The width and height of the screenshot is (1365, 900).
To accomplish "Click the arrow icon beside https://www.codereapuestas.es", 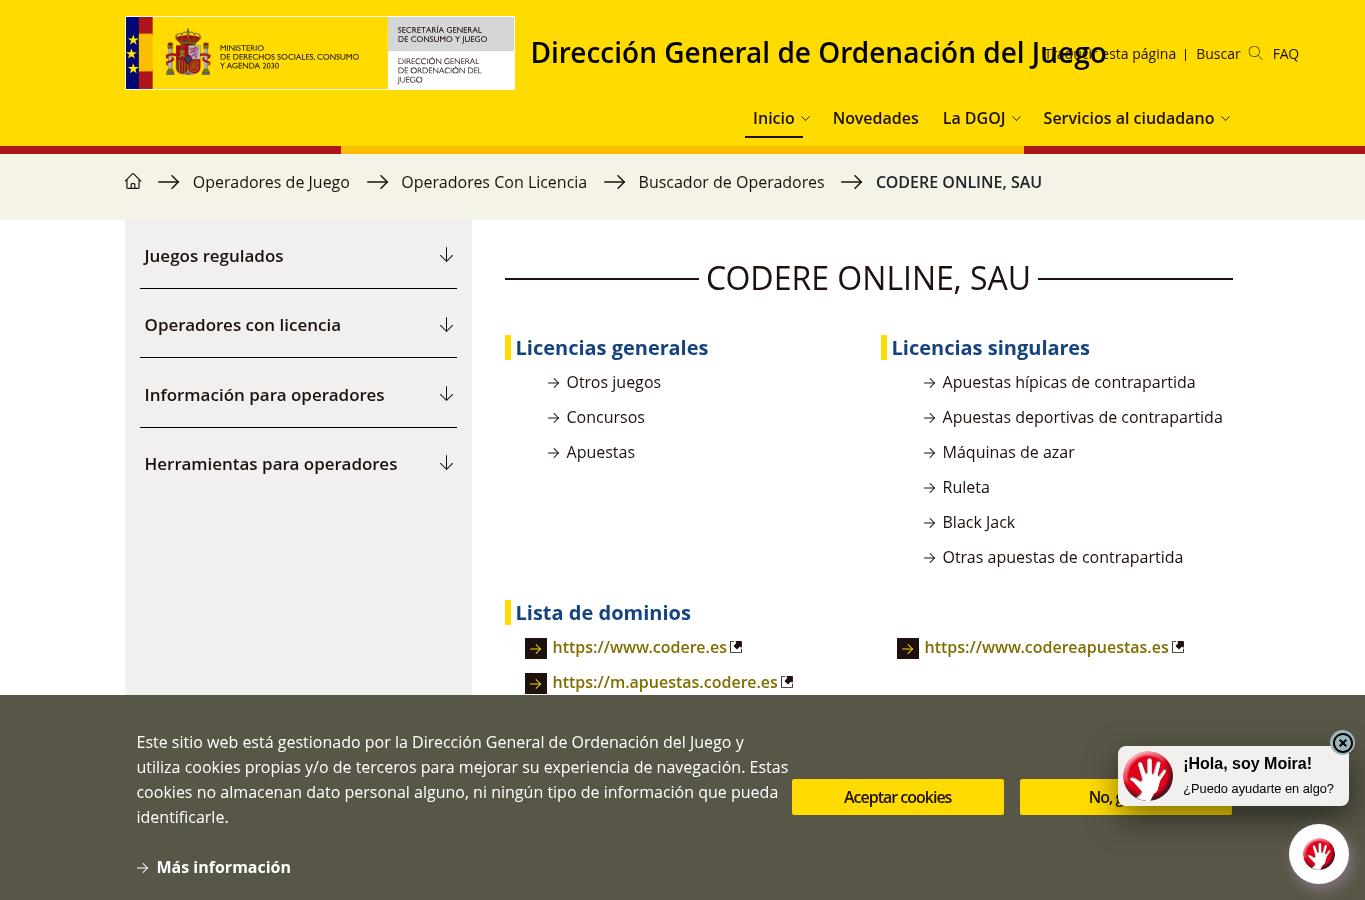I will 908,649.
